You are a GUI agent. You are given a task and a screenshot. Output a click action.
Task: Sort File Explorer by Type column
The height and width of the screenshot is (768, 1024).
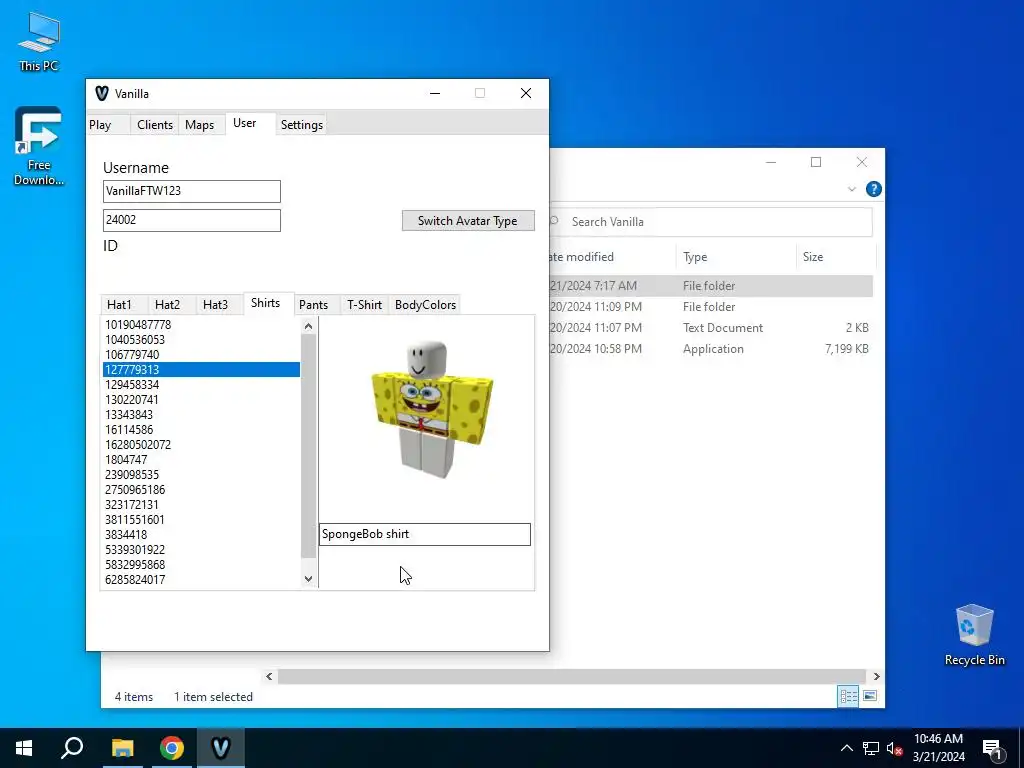click(x=735, y=257)
